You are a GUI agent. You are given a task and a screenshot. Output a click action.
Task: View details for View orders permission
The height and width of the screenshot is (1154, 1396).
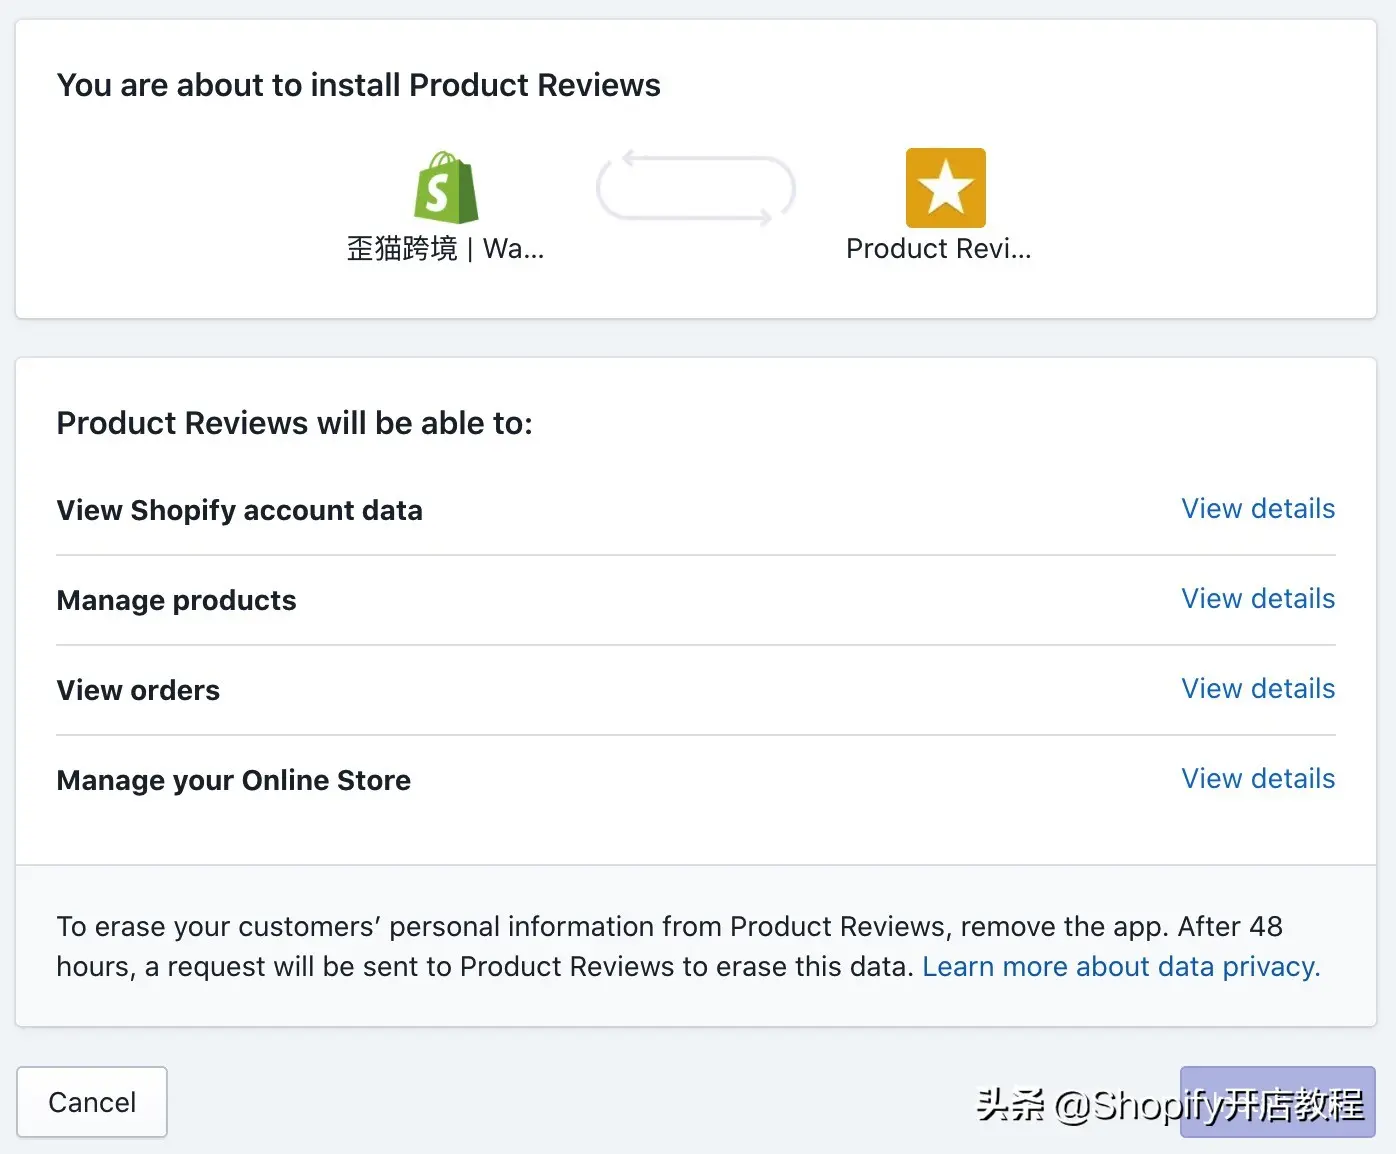pos(1258,689)
